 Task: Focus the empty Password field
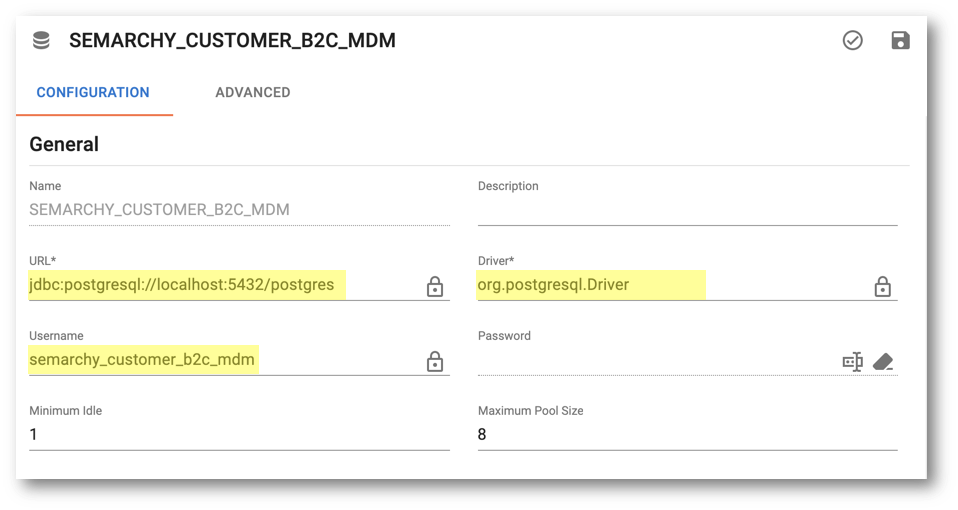pyautogui.click(x=657, y=361)
